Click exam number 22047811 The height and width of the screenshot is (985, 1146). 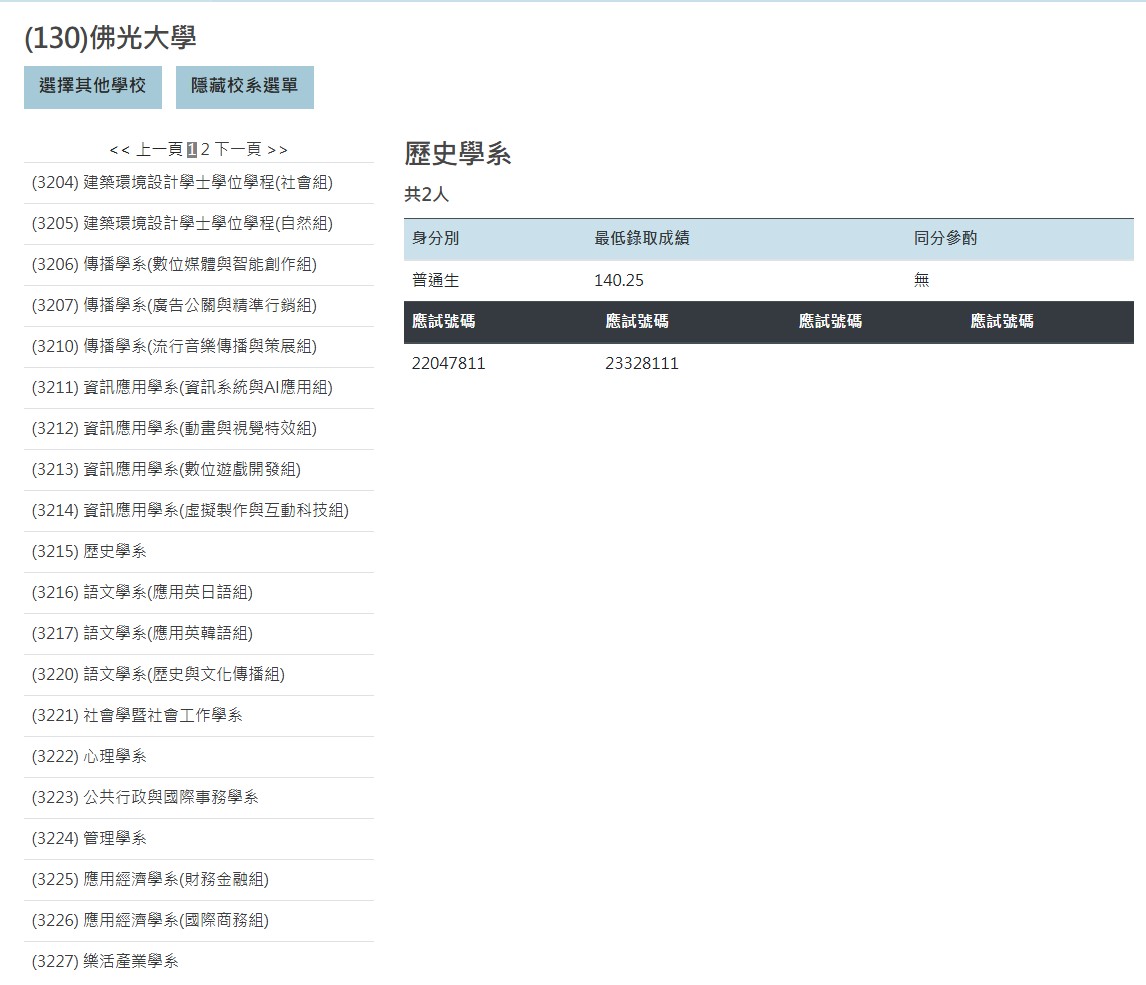point(449,363)
